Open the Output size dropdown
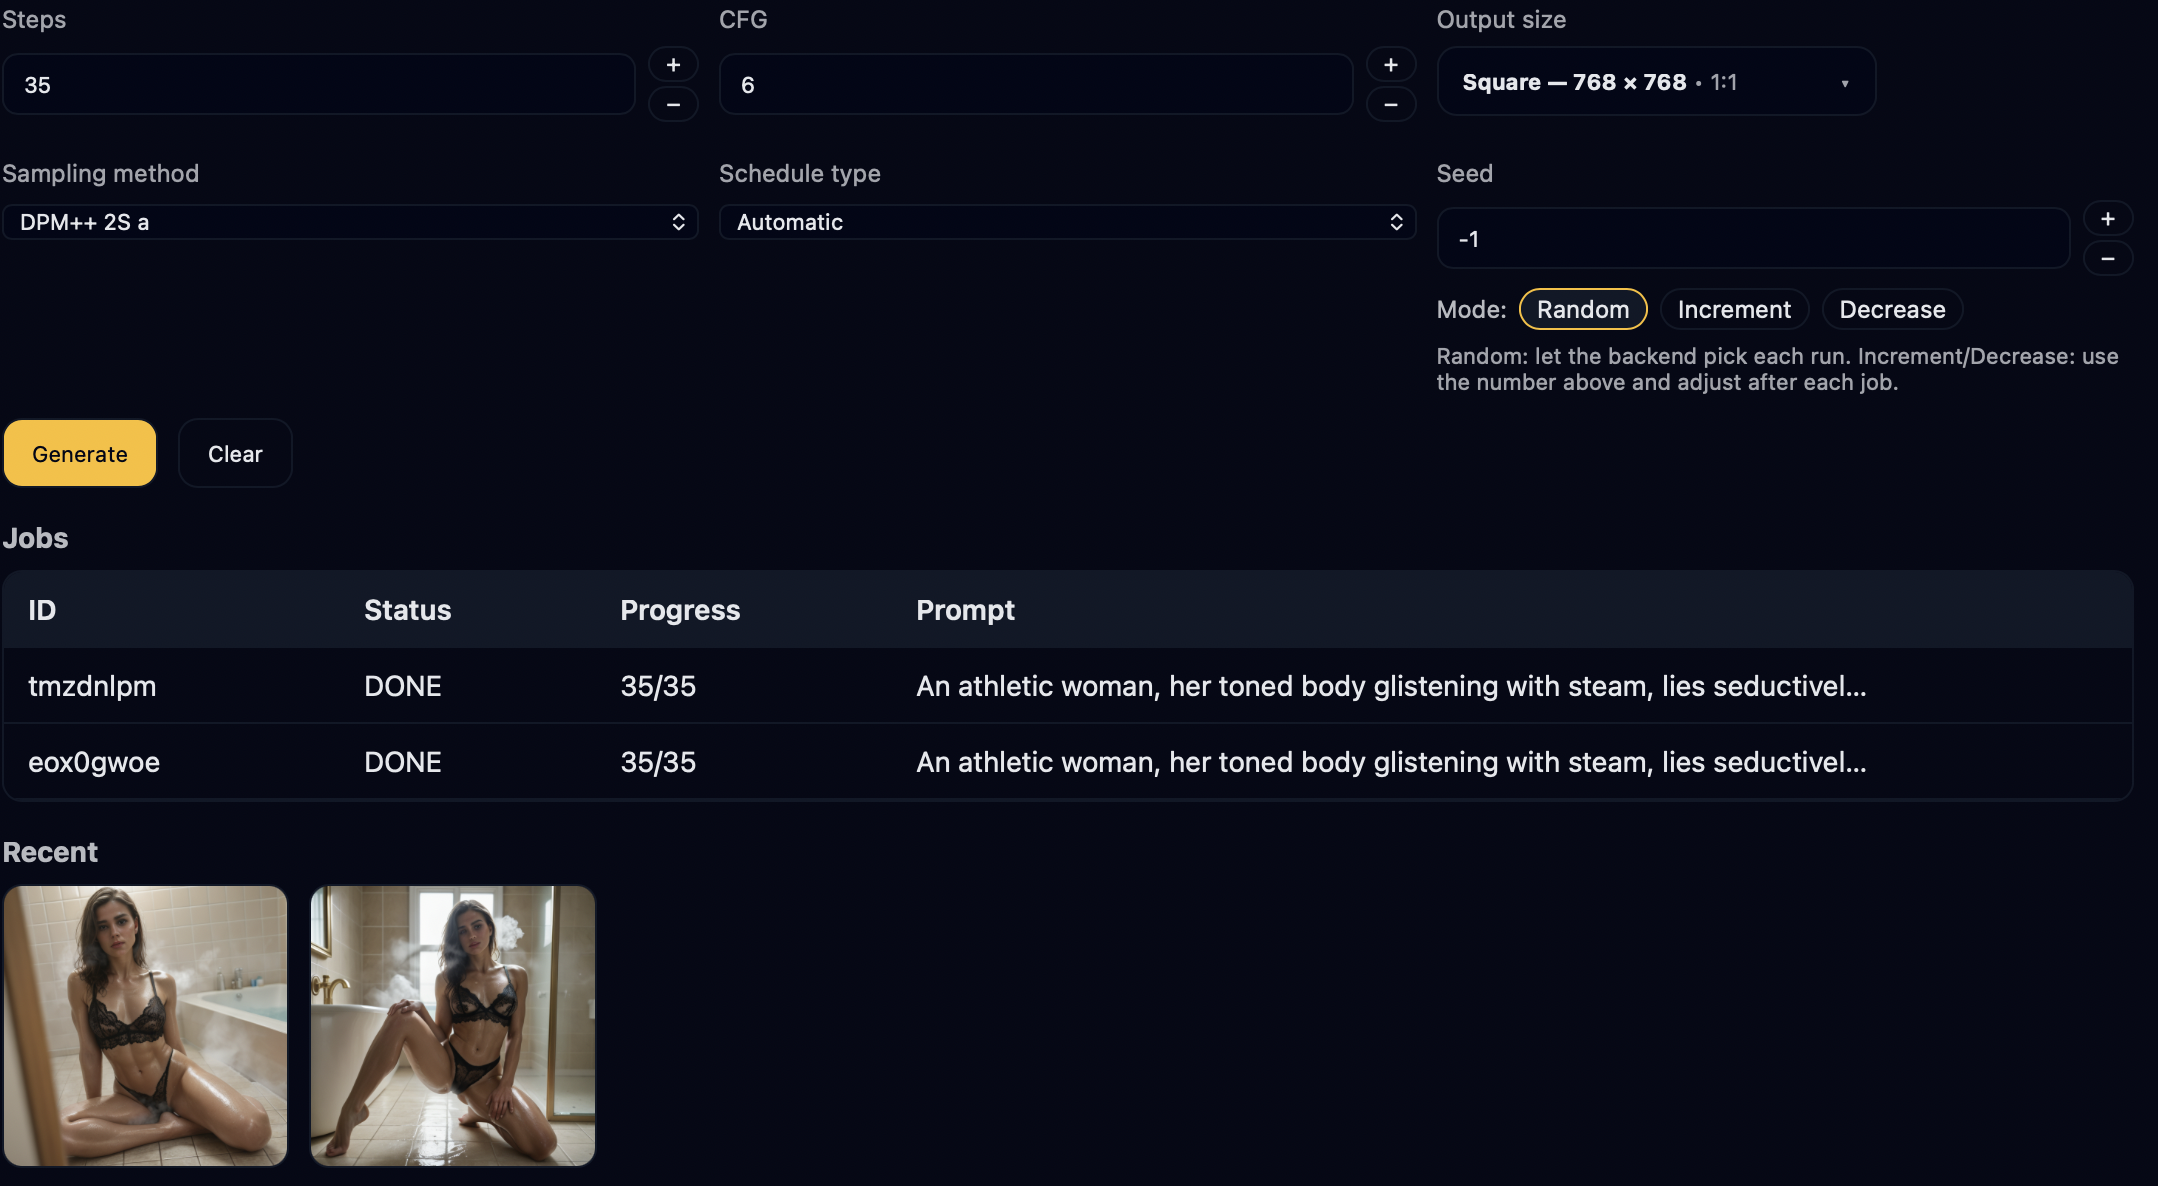Screen dimensions: 2158x1186 1654,81
